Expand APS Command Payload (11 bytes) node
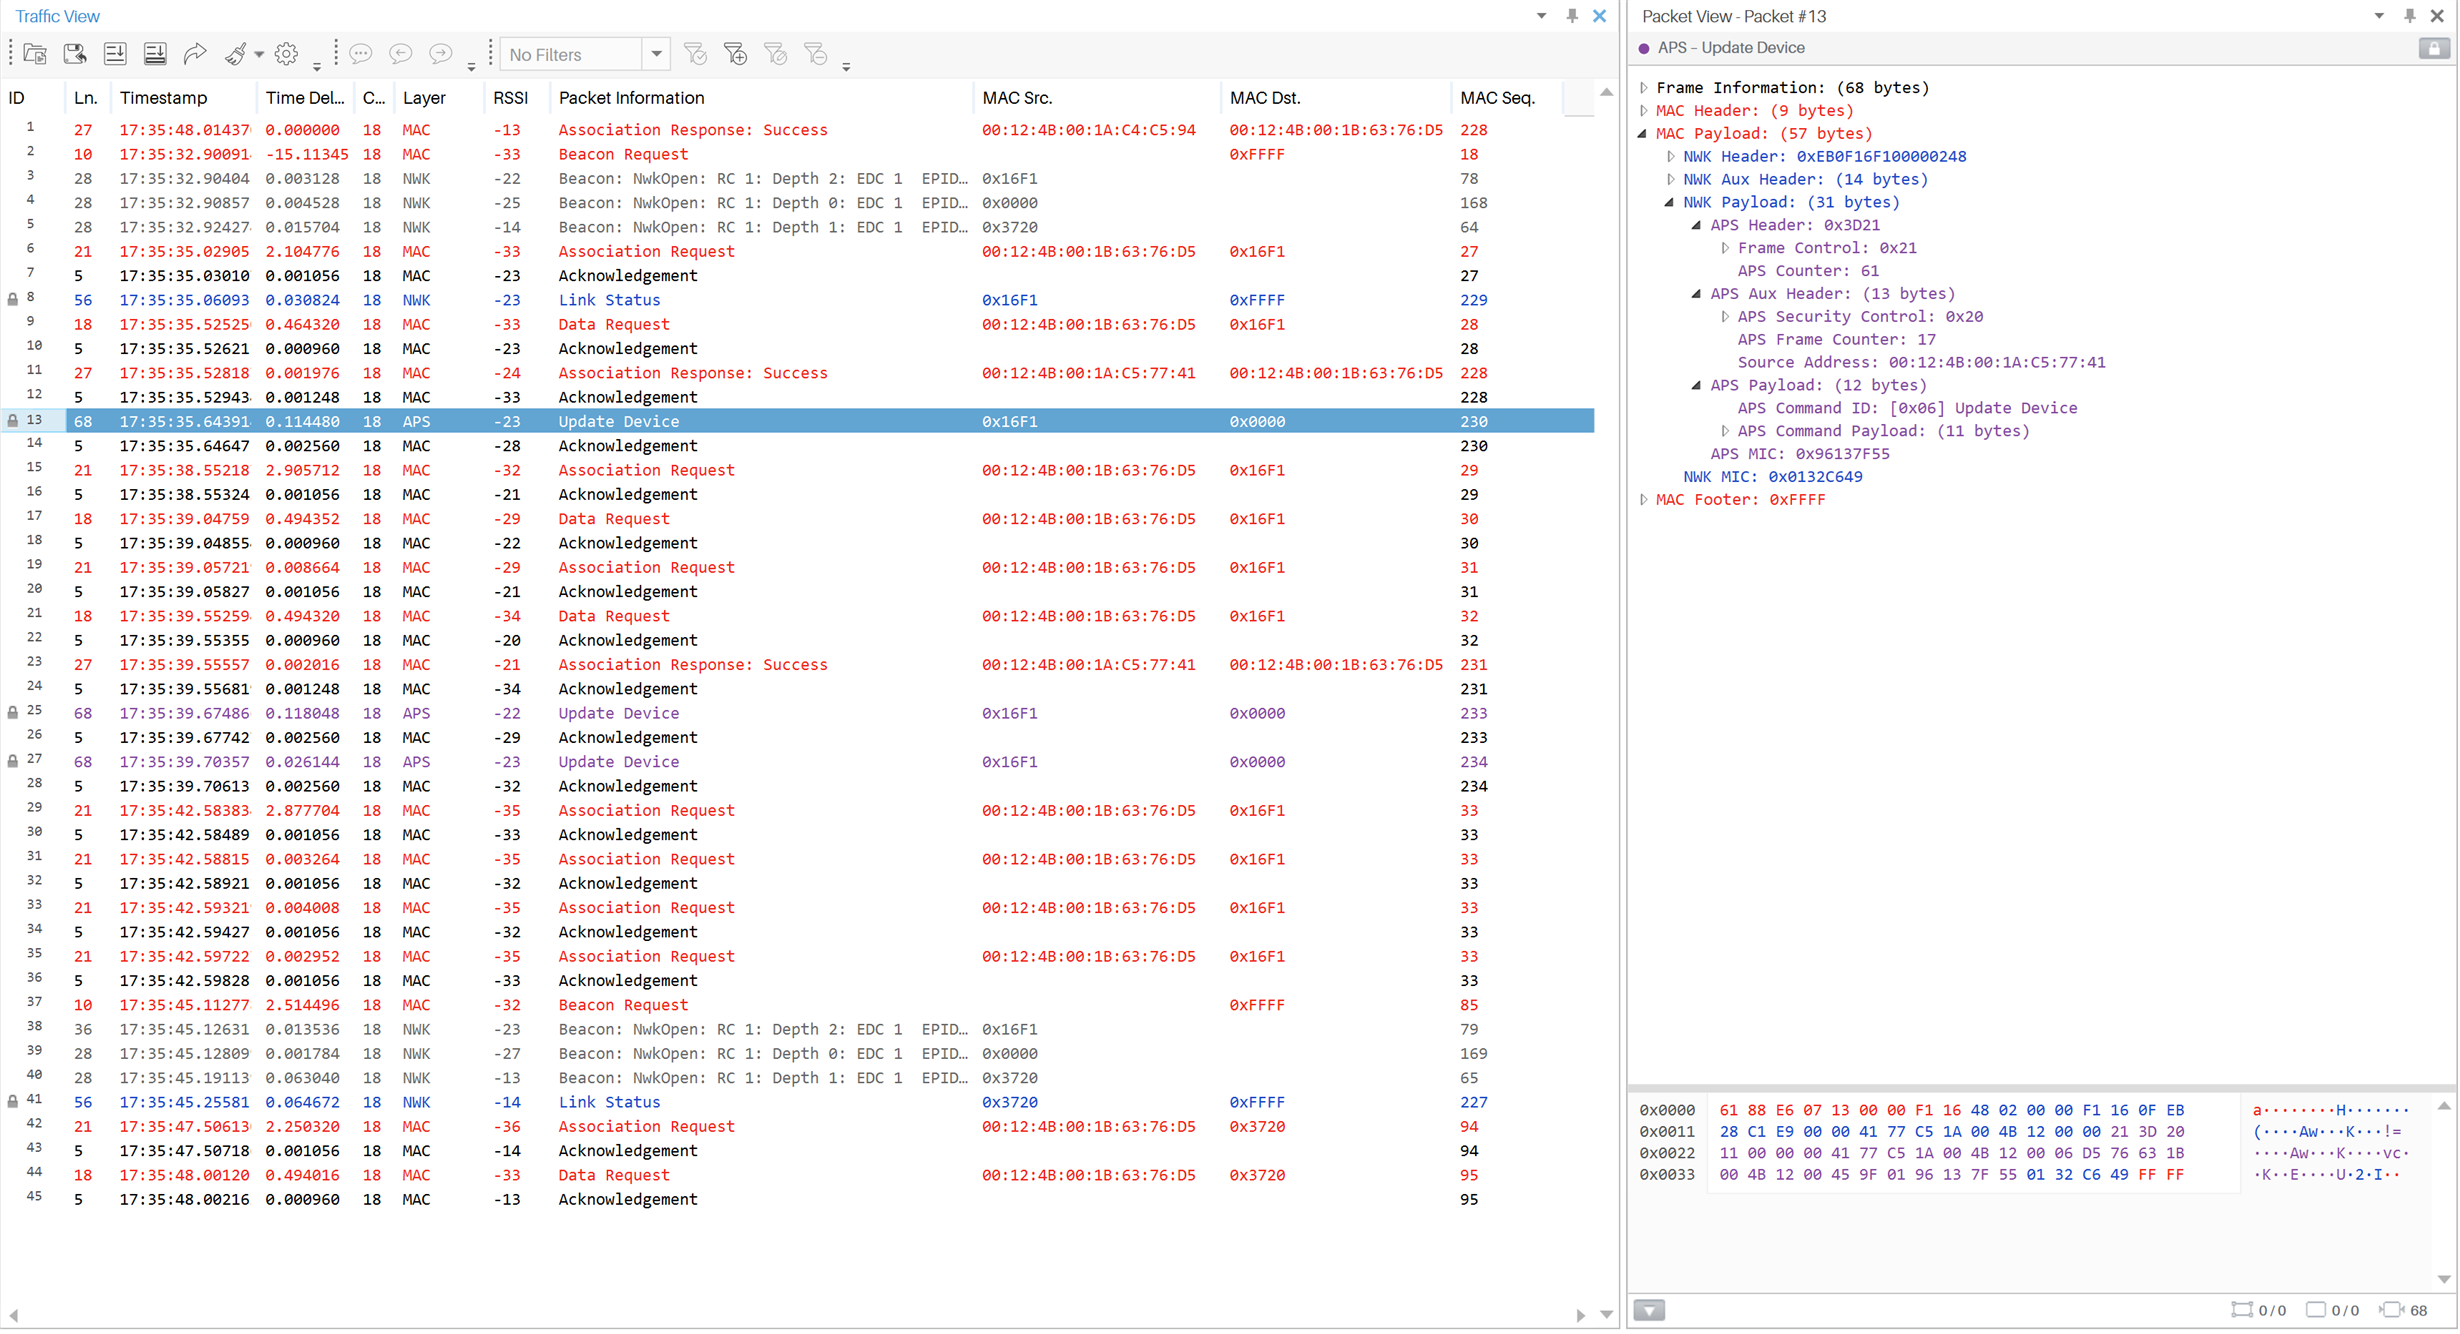The width and height of the screenshot is (2460, 1334). coord(1726,431)
